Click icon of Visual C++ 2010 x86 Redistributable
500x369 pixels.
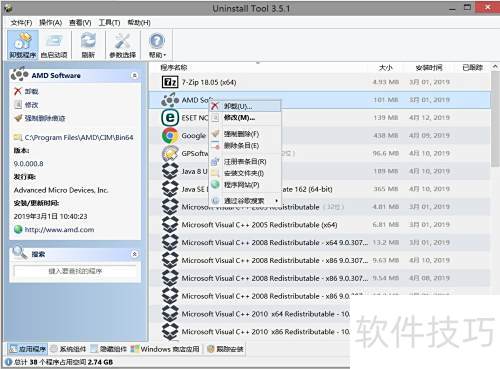click(x=170, y=332)
